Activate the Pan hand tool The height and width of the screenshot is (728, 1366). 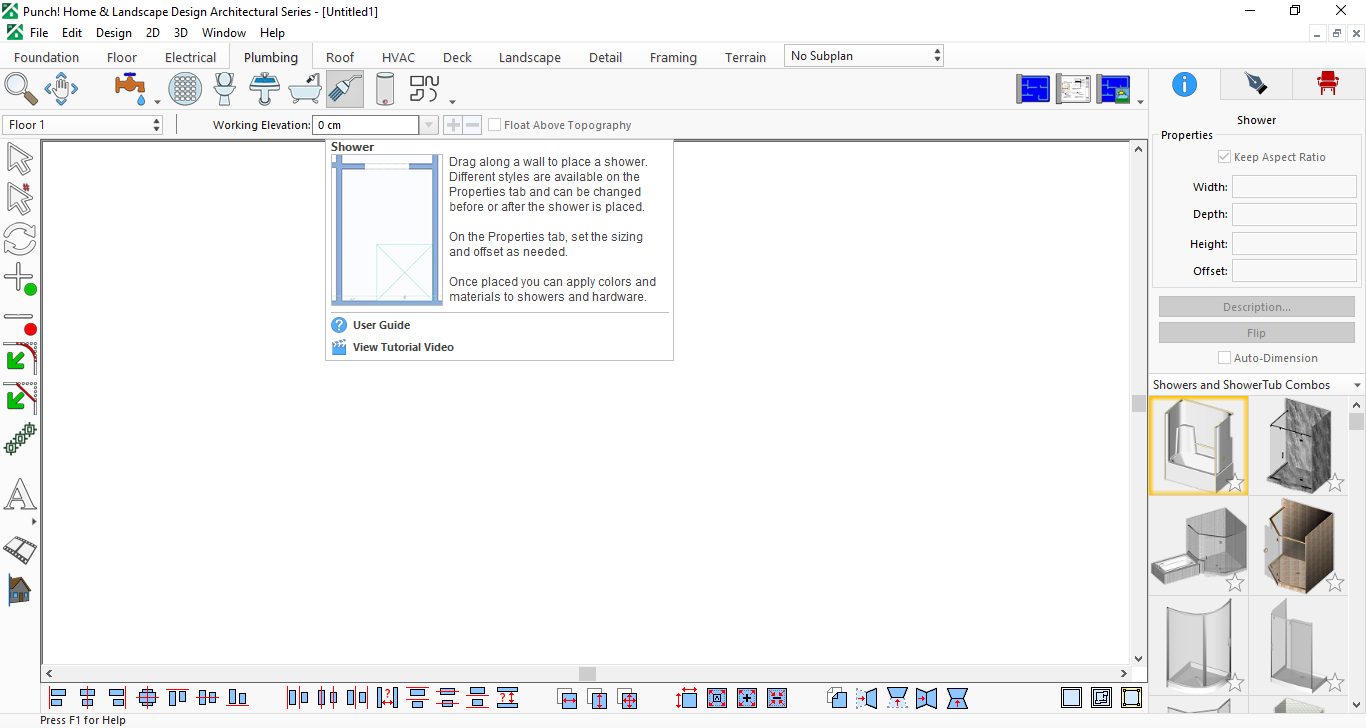tap(61, 89)
